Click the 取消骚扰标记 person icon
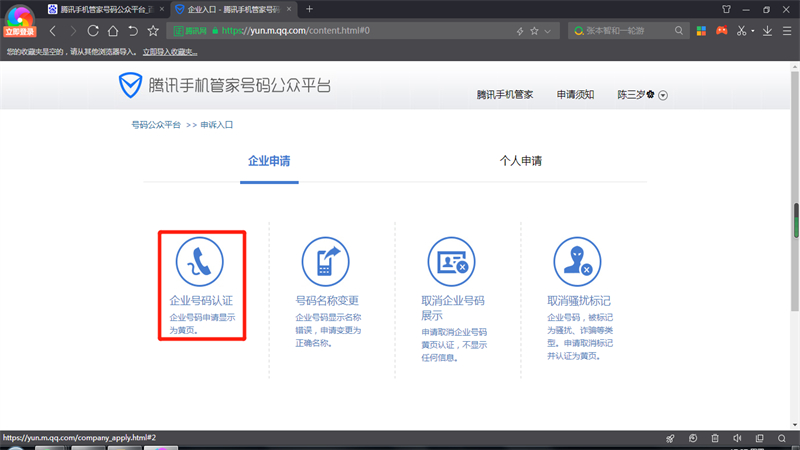The image size is (800, 450). coord(577,262)
